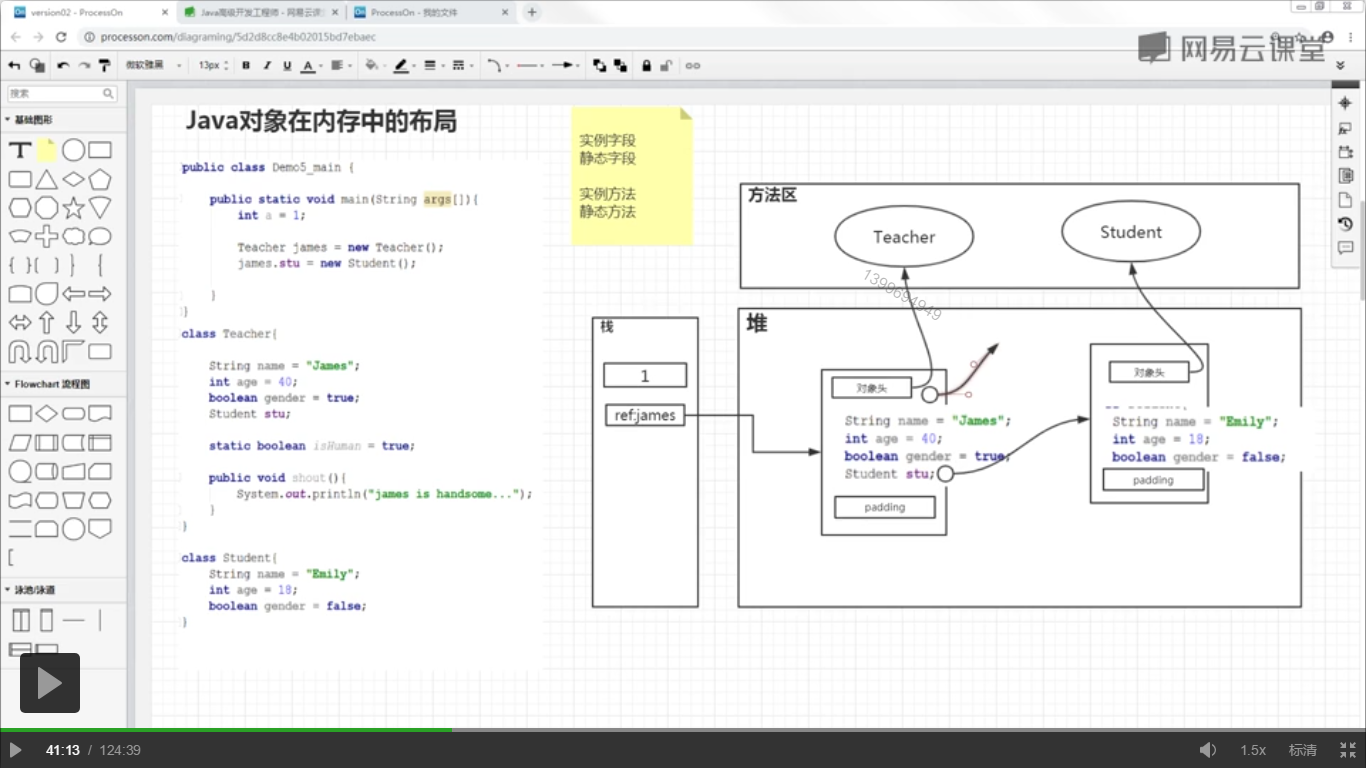Collapse toolbar with double chevron
The image size is (1366, 768).
[1341, 65]
